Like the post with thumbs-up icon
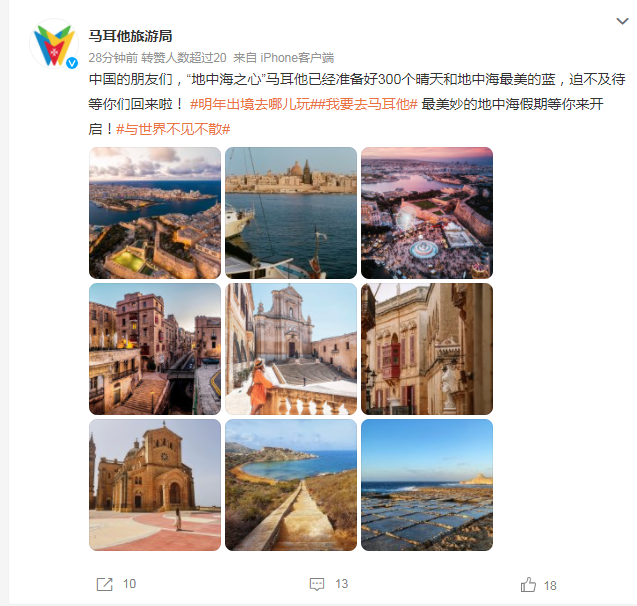The width and height of the screenshot is (637, 606). pos(528,585)
